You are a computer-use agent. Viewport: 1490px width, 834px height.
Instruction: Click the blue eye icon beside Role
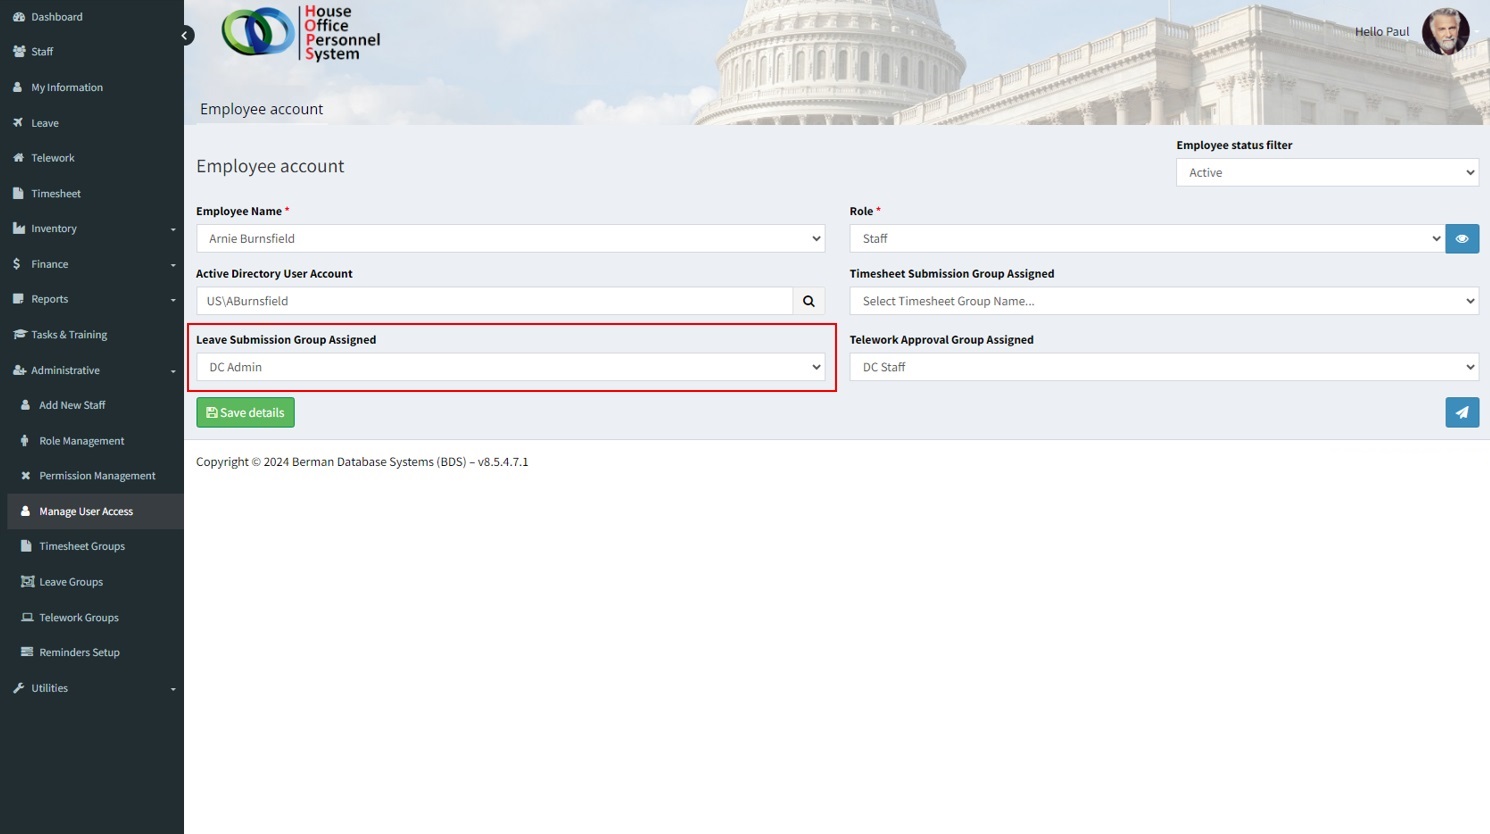1461,239
